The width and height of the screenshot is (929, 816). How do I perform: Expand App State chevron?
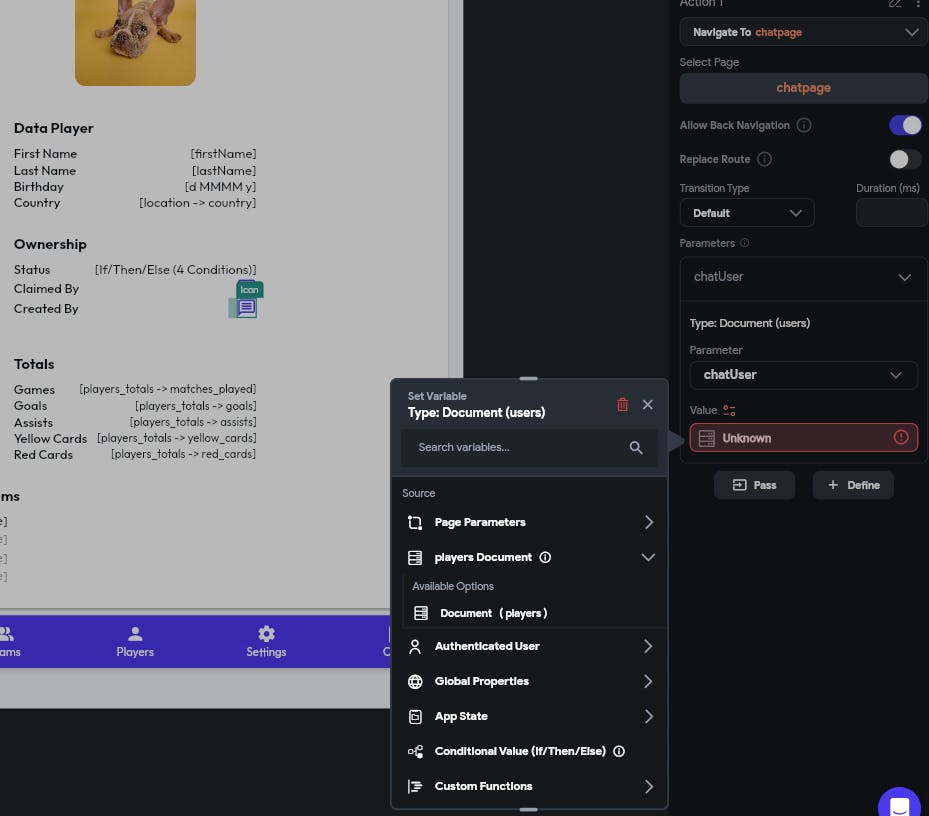(649, 716)
